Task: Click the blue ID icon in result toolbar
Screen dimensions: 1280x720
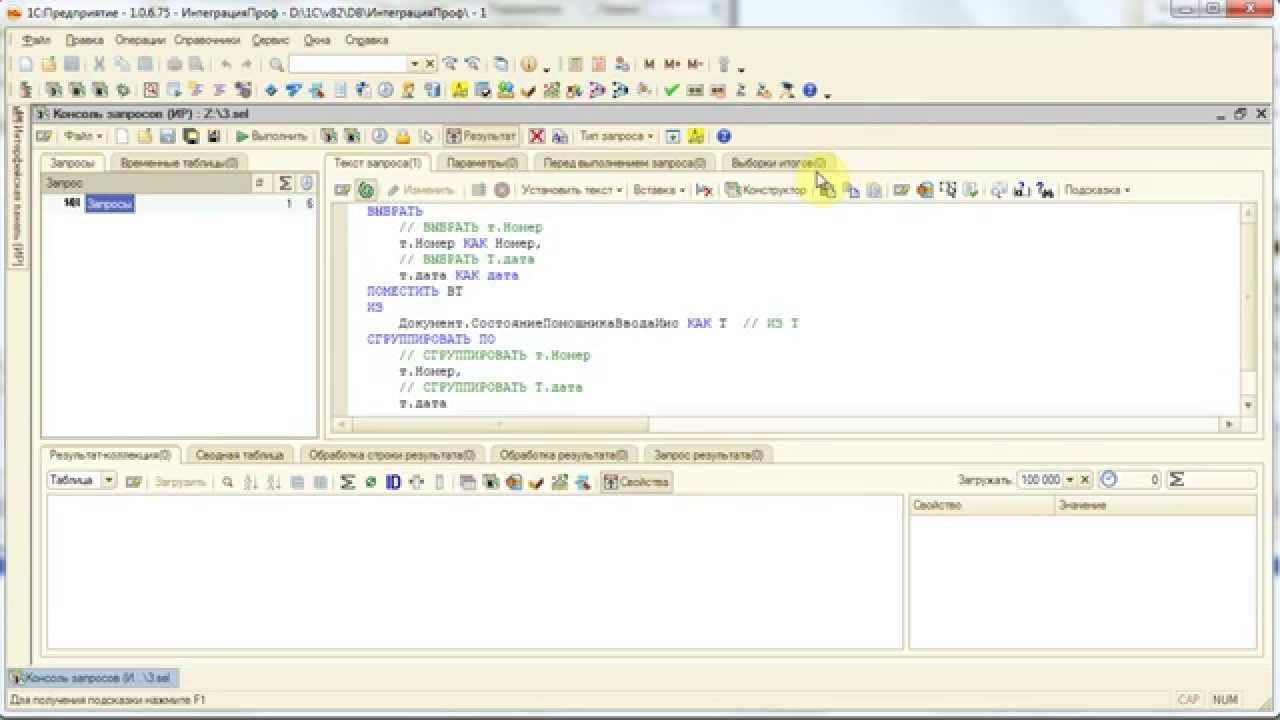Action: click(393, 482)
